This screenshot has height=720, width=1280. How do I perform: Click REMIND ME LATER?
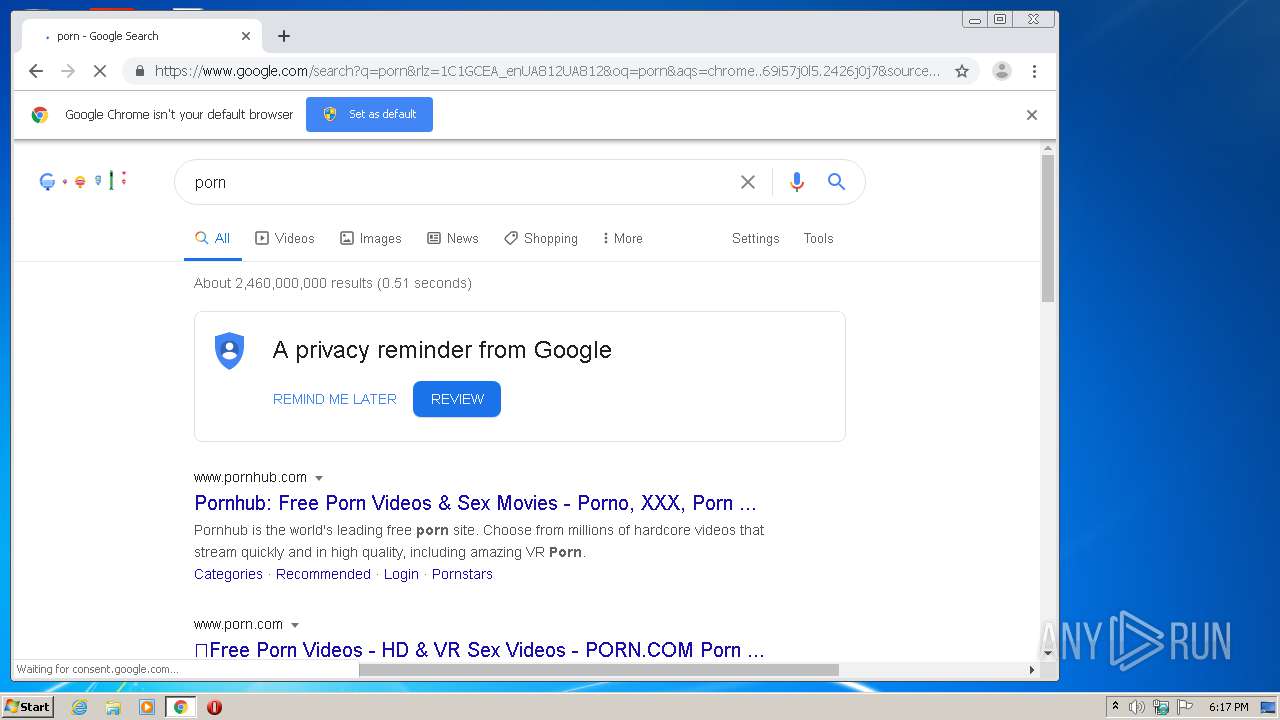(335, 399)
